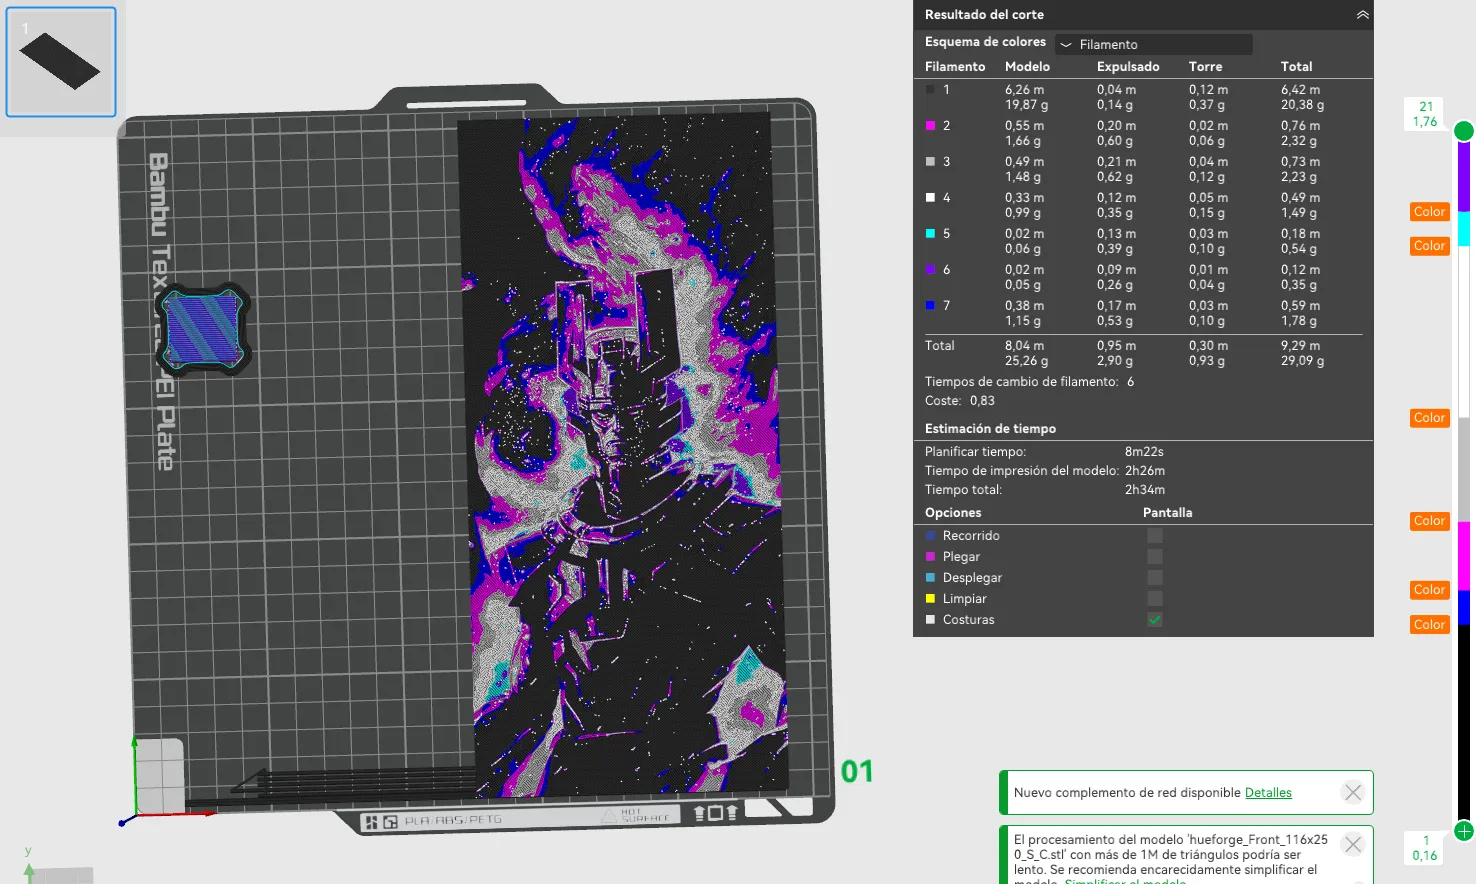Click the plate number 01 label

coord(857,772)
